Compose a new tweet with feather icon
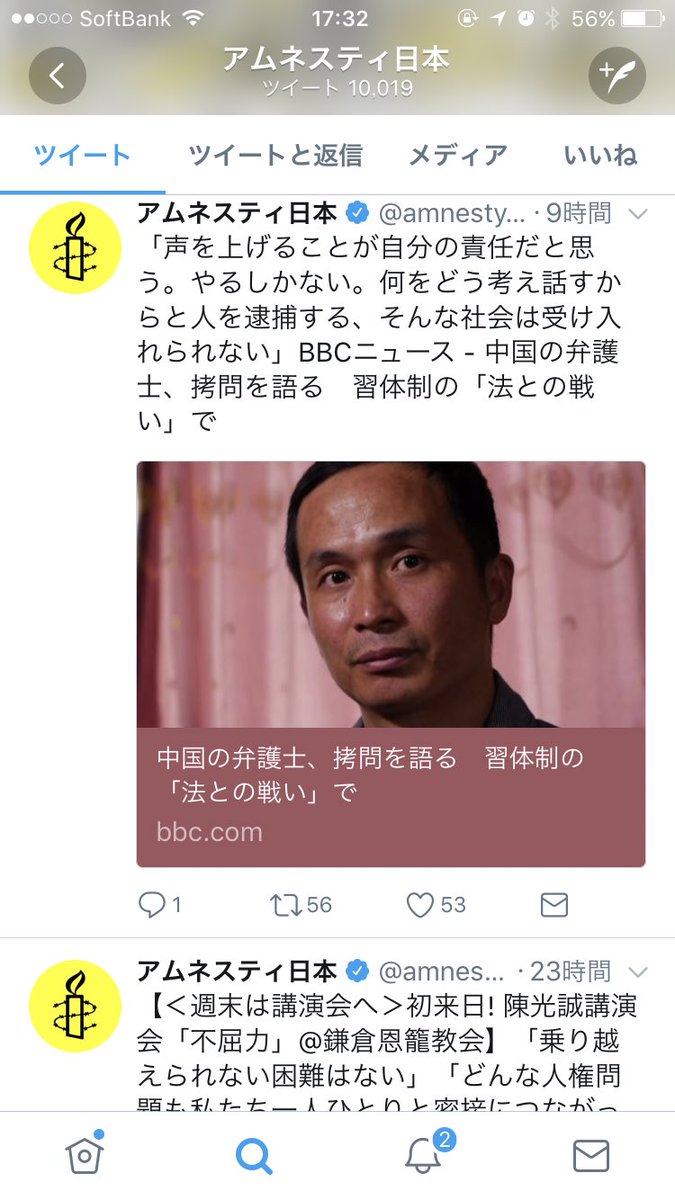Viewport: 675px width, 1200px height. click(617, 75)
